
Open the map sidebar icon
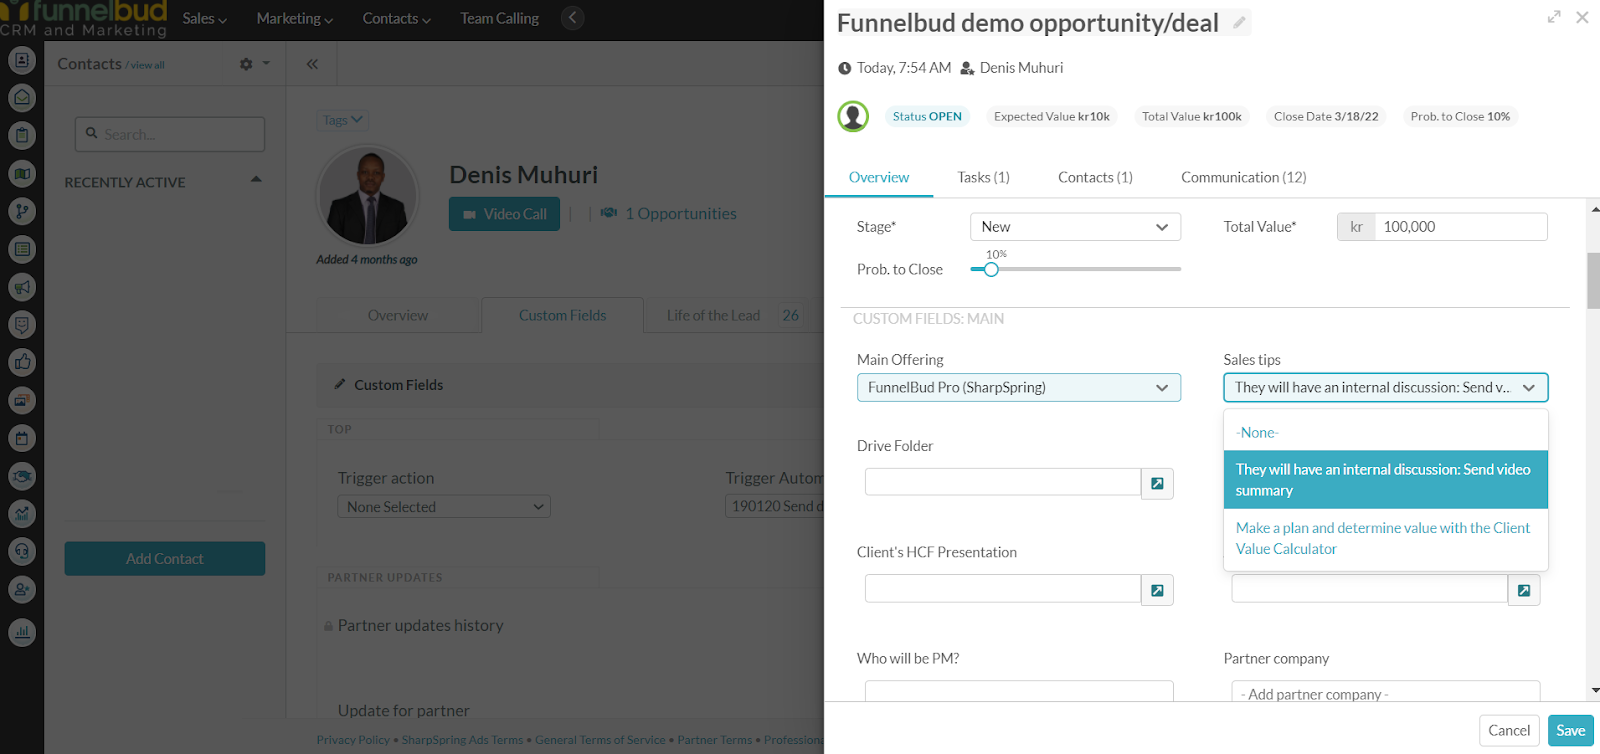[22, 174]
